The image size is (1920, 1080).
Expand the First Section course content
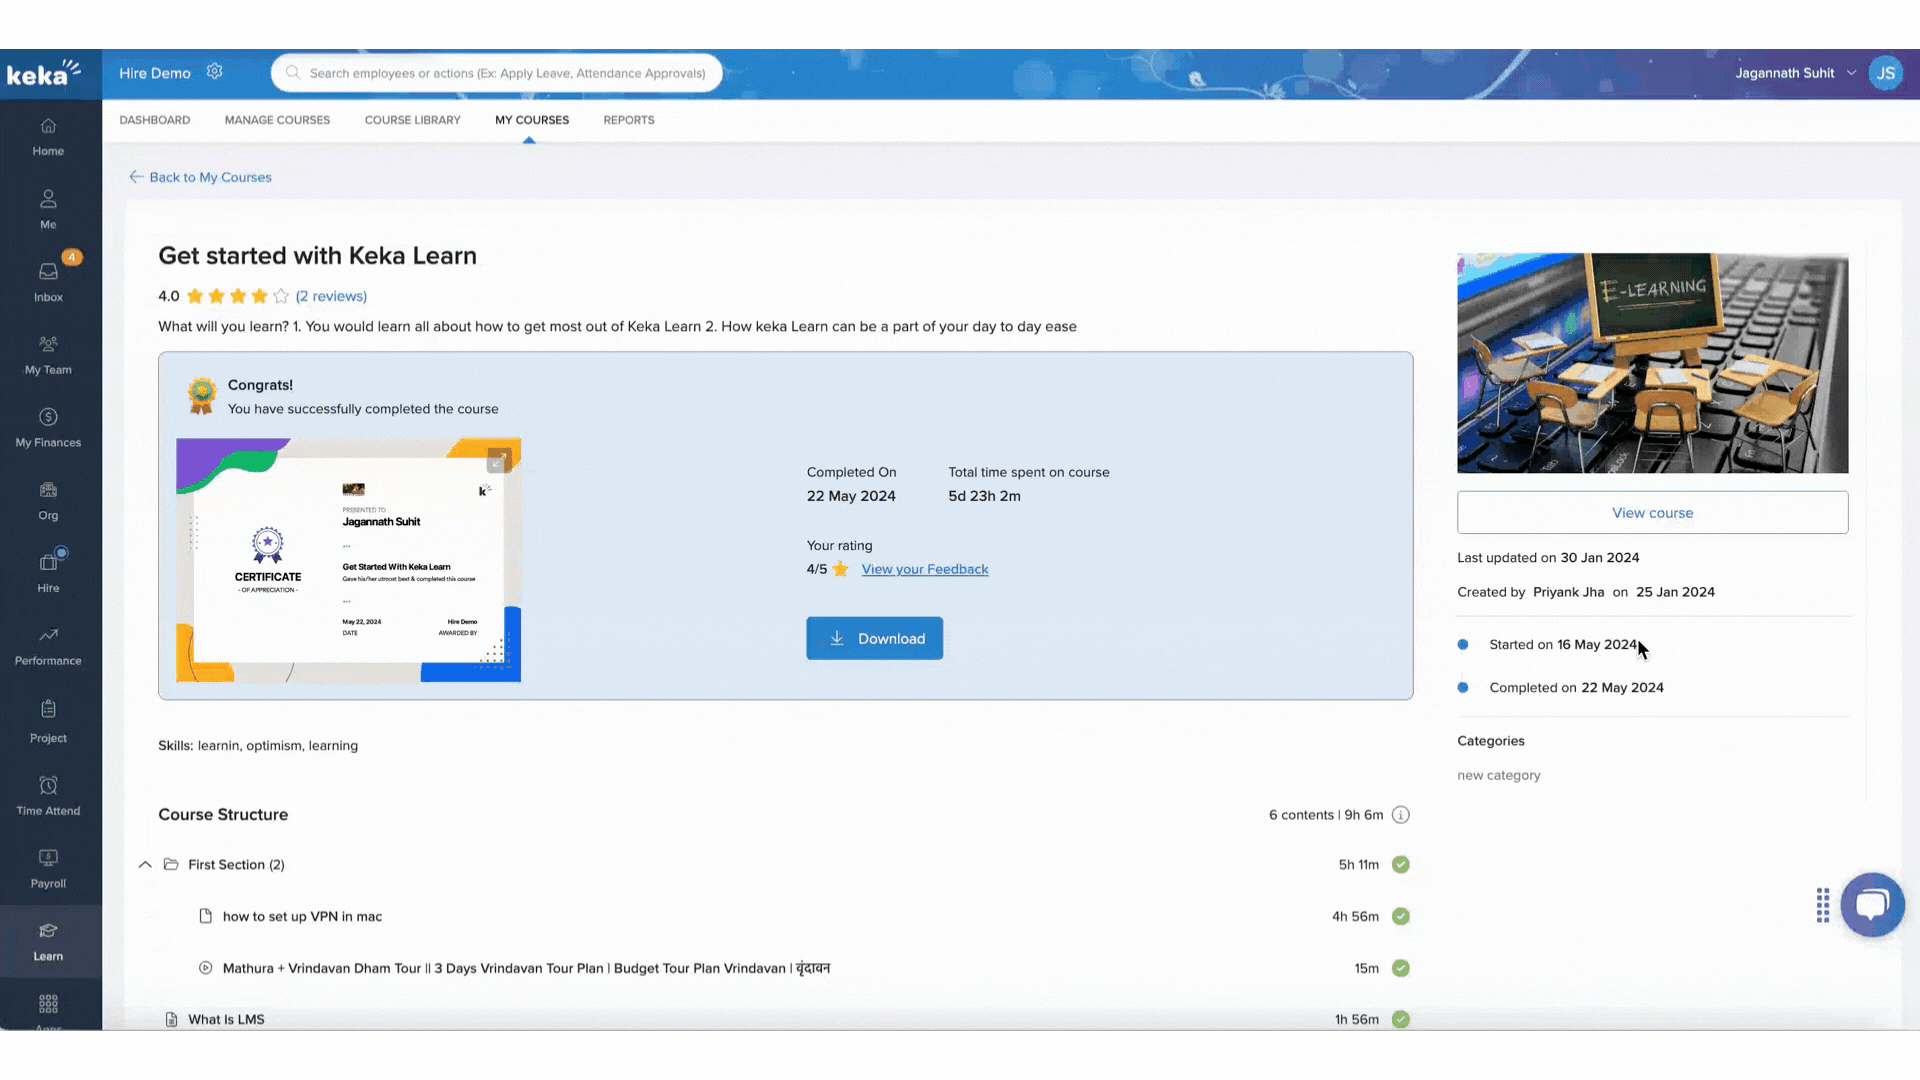145,864
